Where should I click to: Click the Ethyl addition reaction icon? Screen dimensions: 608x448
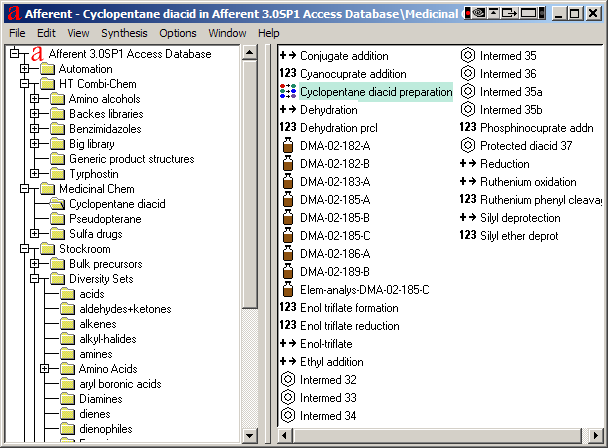click(288, 362)
